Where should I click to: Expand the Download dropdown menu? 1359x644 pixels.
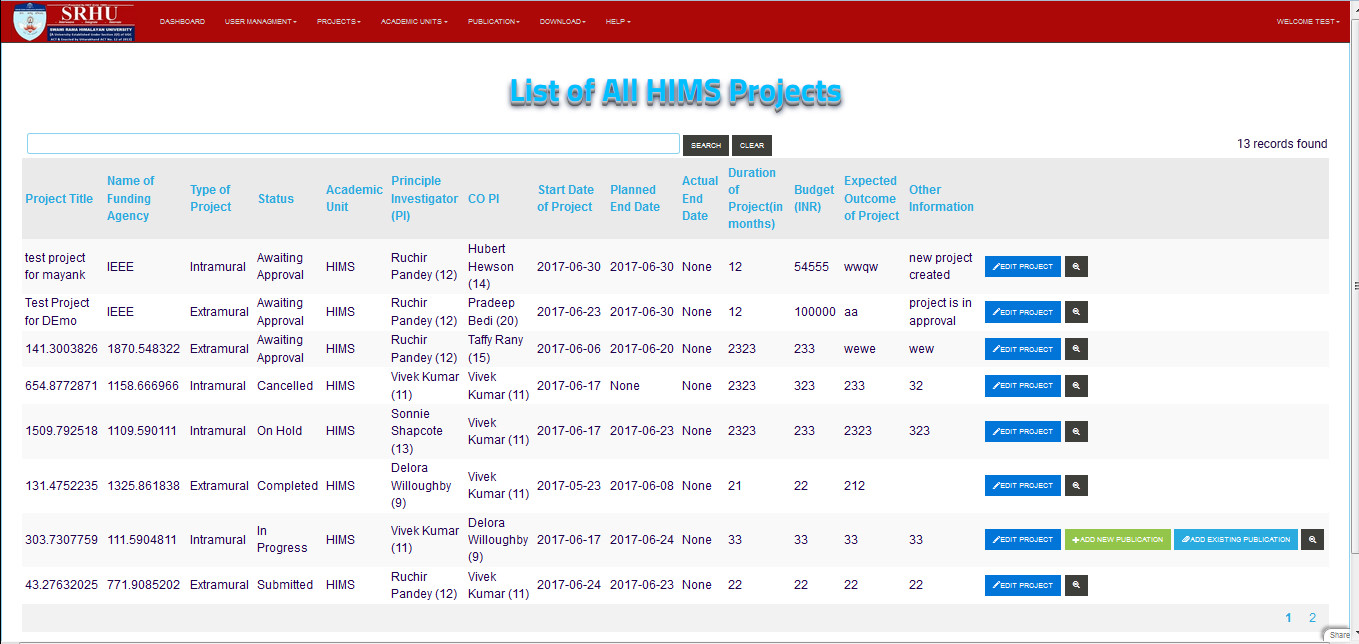pos(563,21)
